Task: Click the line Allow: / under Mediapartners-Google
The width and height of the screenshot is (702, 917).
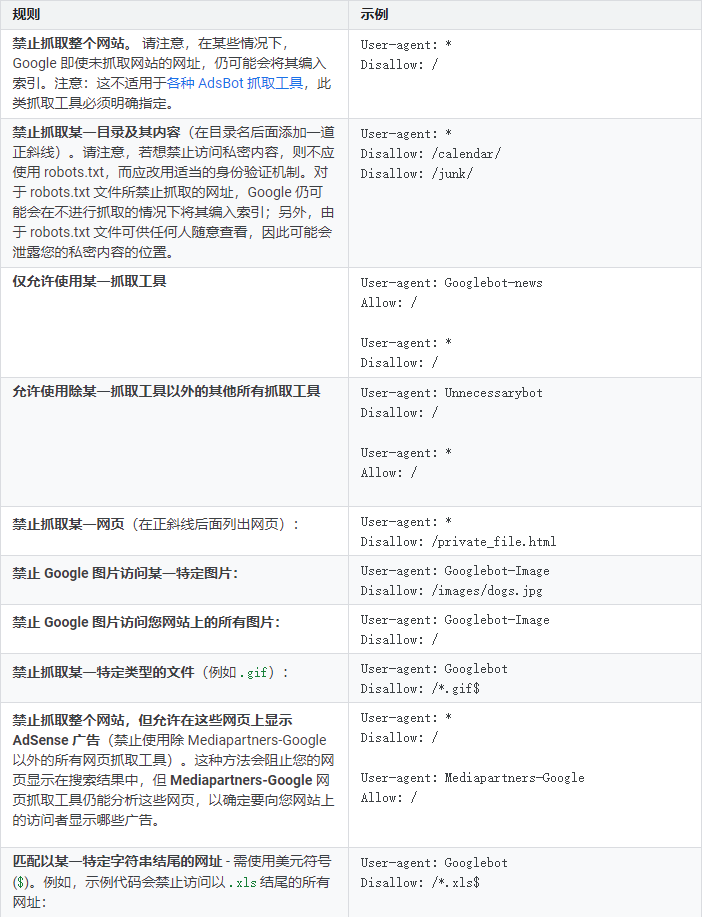Action: coord(388,798)
